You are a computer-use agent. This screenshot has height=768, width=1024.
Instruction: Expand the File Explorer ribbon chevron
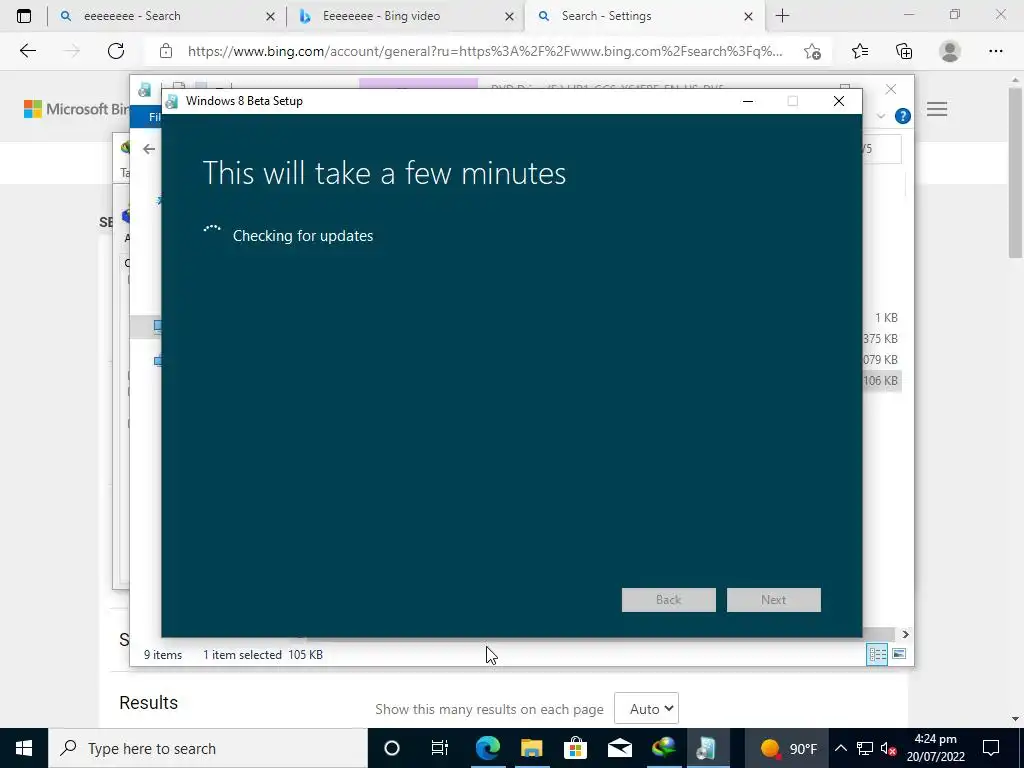pos(880,116)
